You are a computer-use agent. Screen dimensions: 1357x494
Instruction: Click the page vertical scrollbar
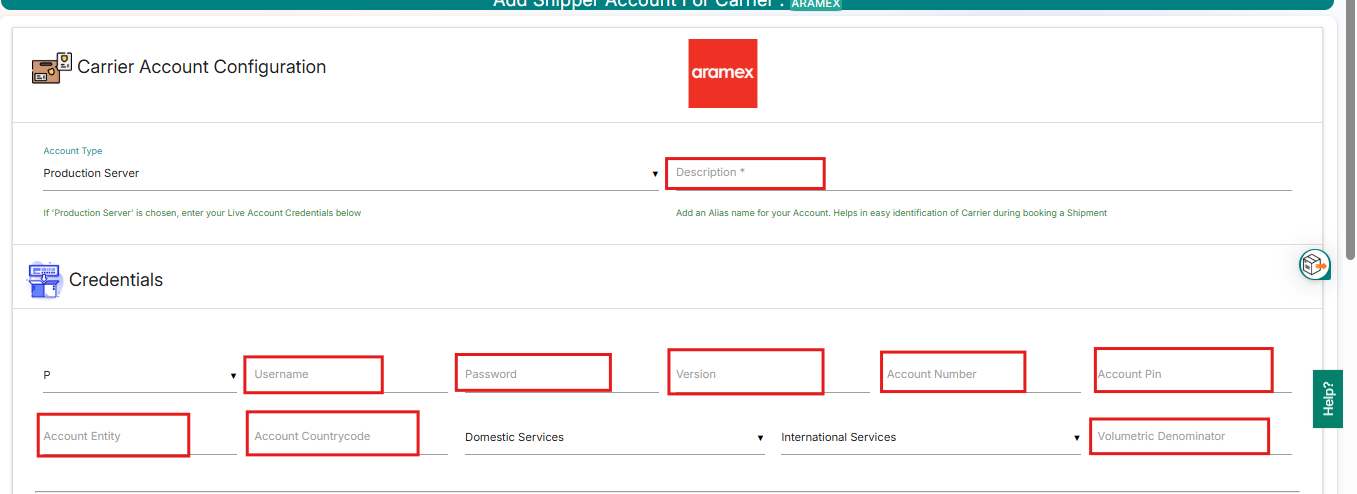tap(1350, 130)
